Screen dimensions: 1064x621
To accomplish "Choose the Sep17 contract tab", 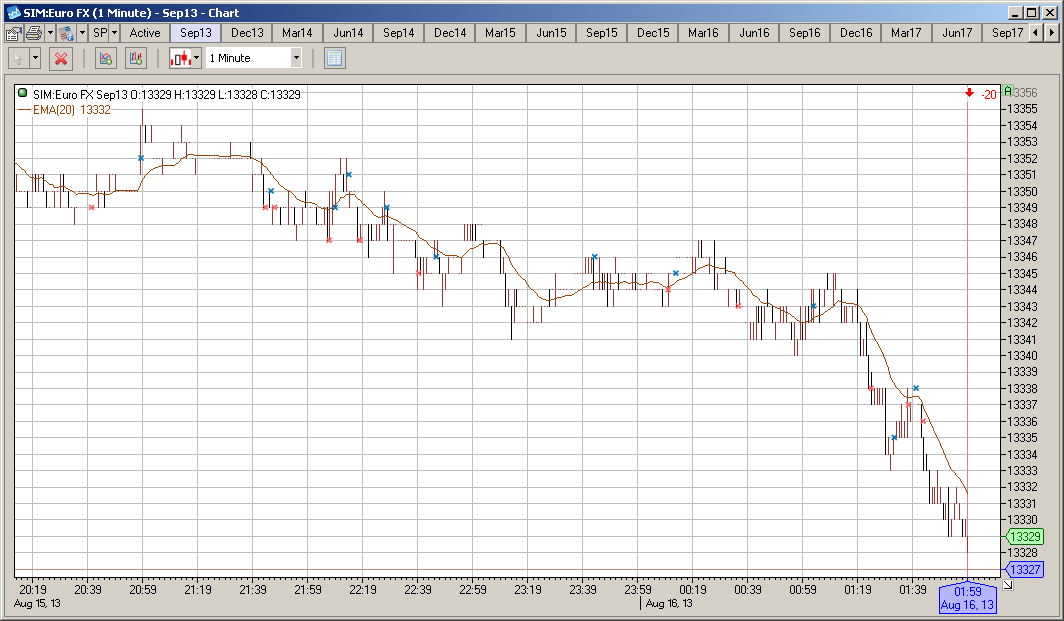I will (1007, 33).
